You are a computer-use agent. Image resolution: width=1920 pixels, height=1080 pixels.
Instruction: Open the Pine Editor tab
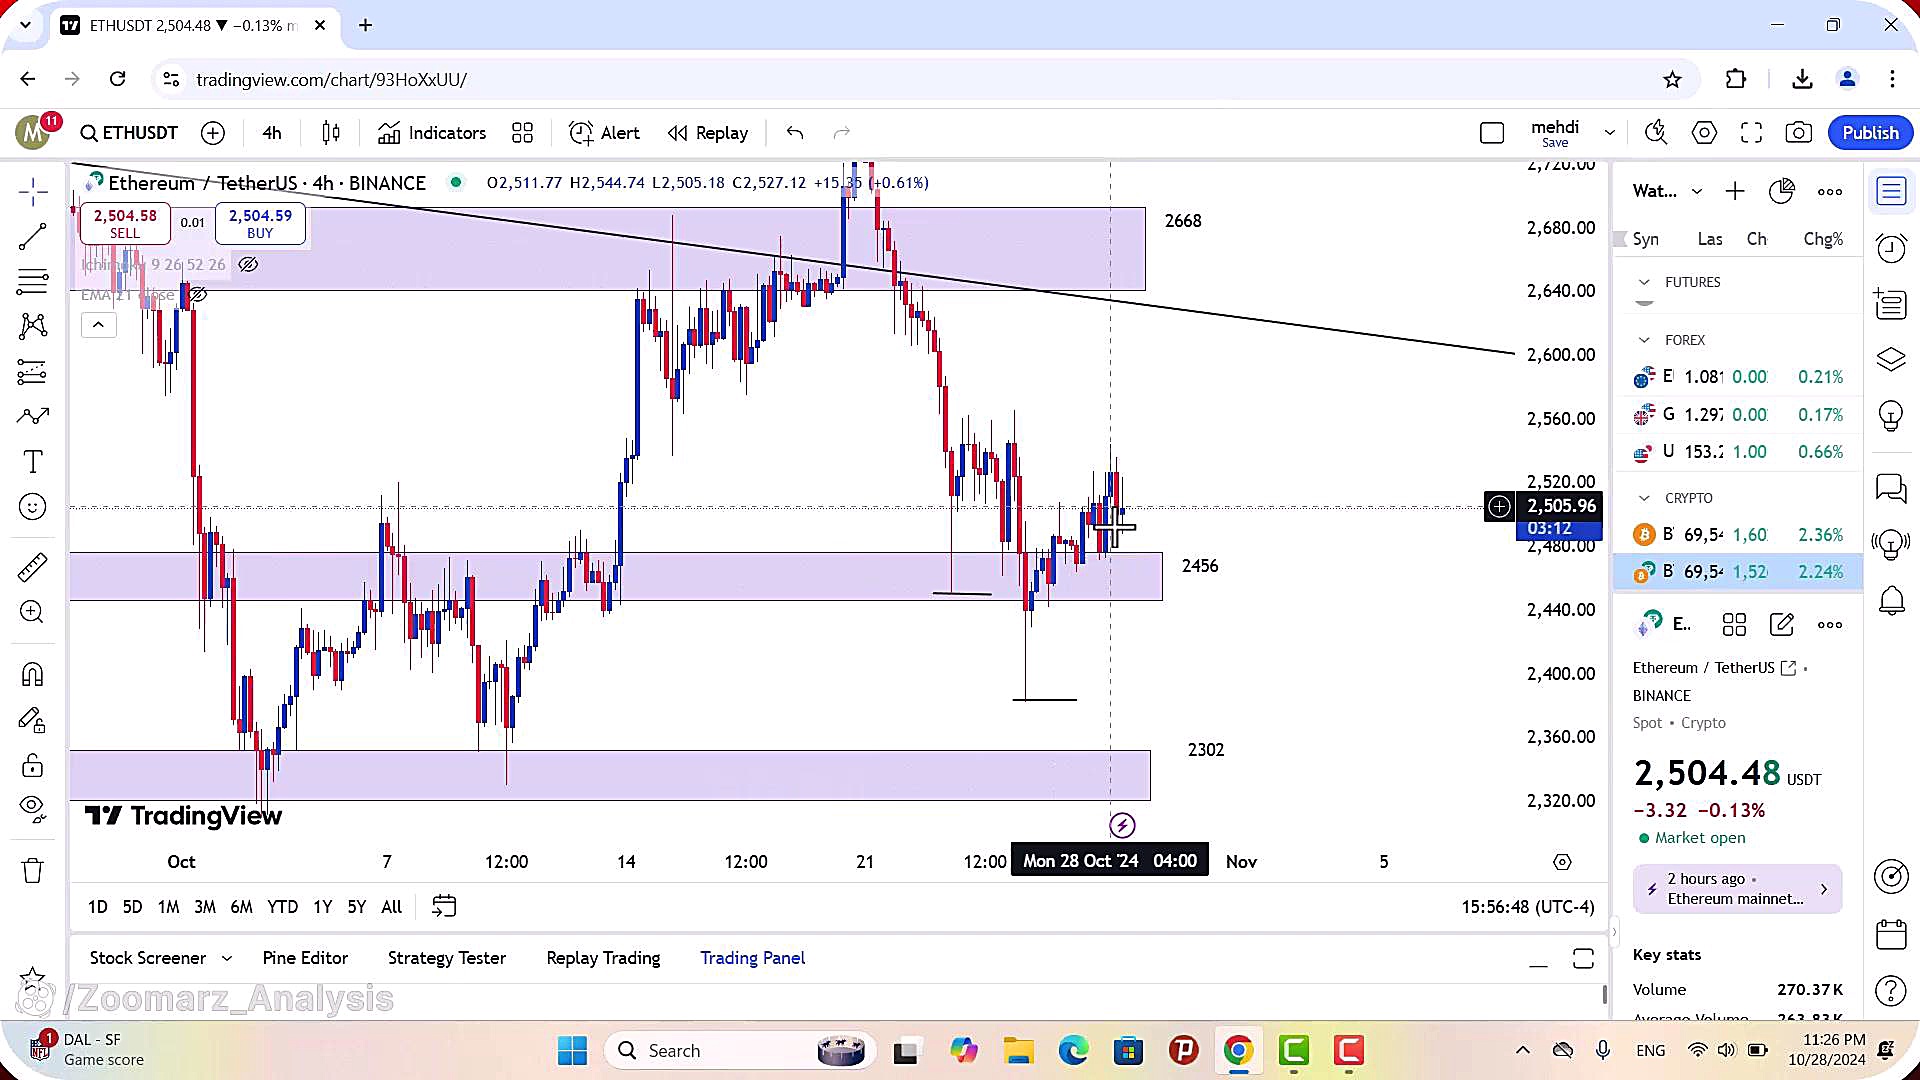(305, 958)
